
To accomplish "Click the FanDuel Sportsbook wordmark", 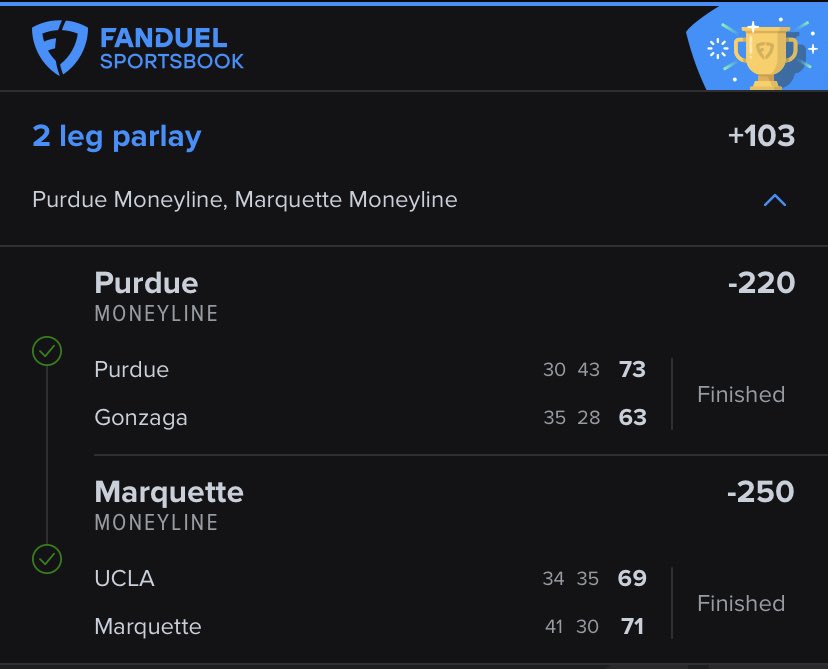I will pyautogui.click(x=172, y=48).
